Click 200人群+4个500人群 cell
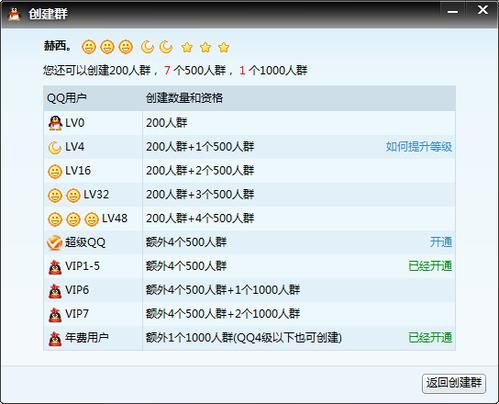 200,218
